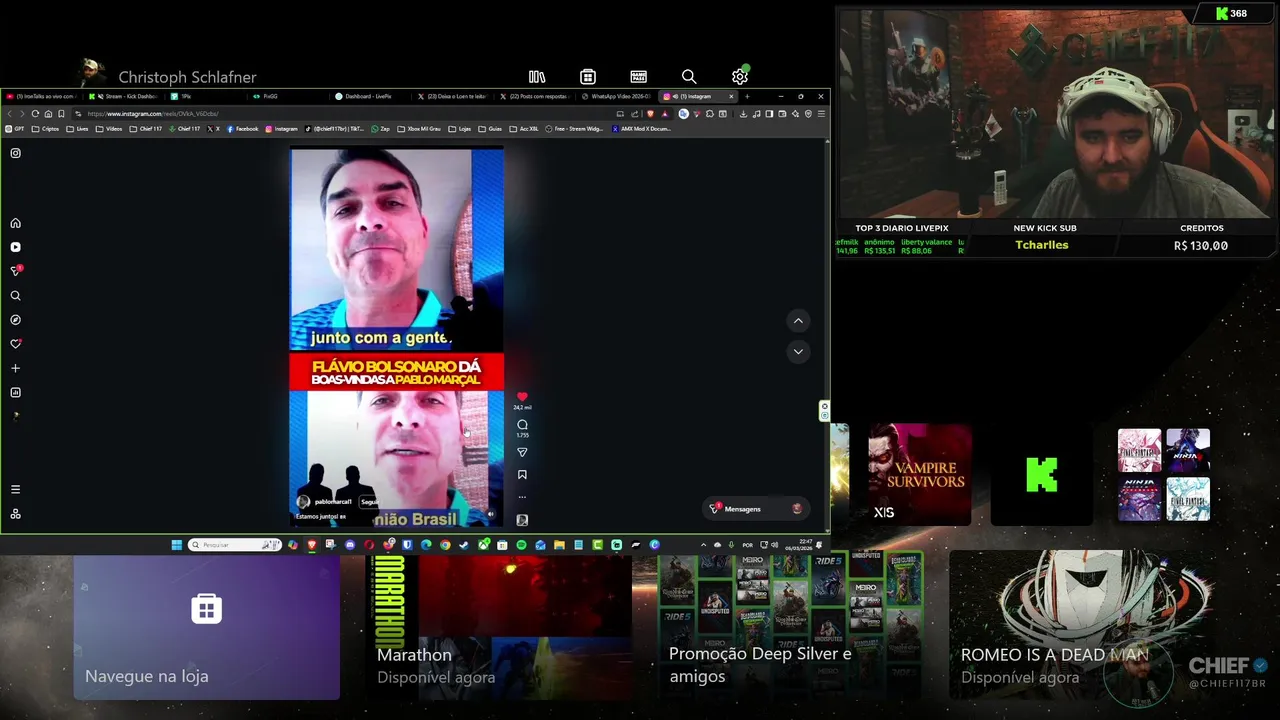
Task: Open Xbox library icon in top bar
Action: pyautogui.click(x=537, y=77)
